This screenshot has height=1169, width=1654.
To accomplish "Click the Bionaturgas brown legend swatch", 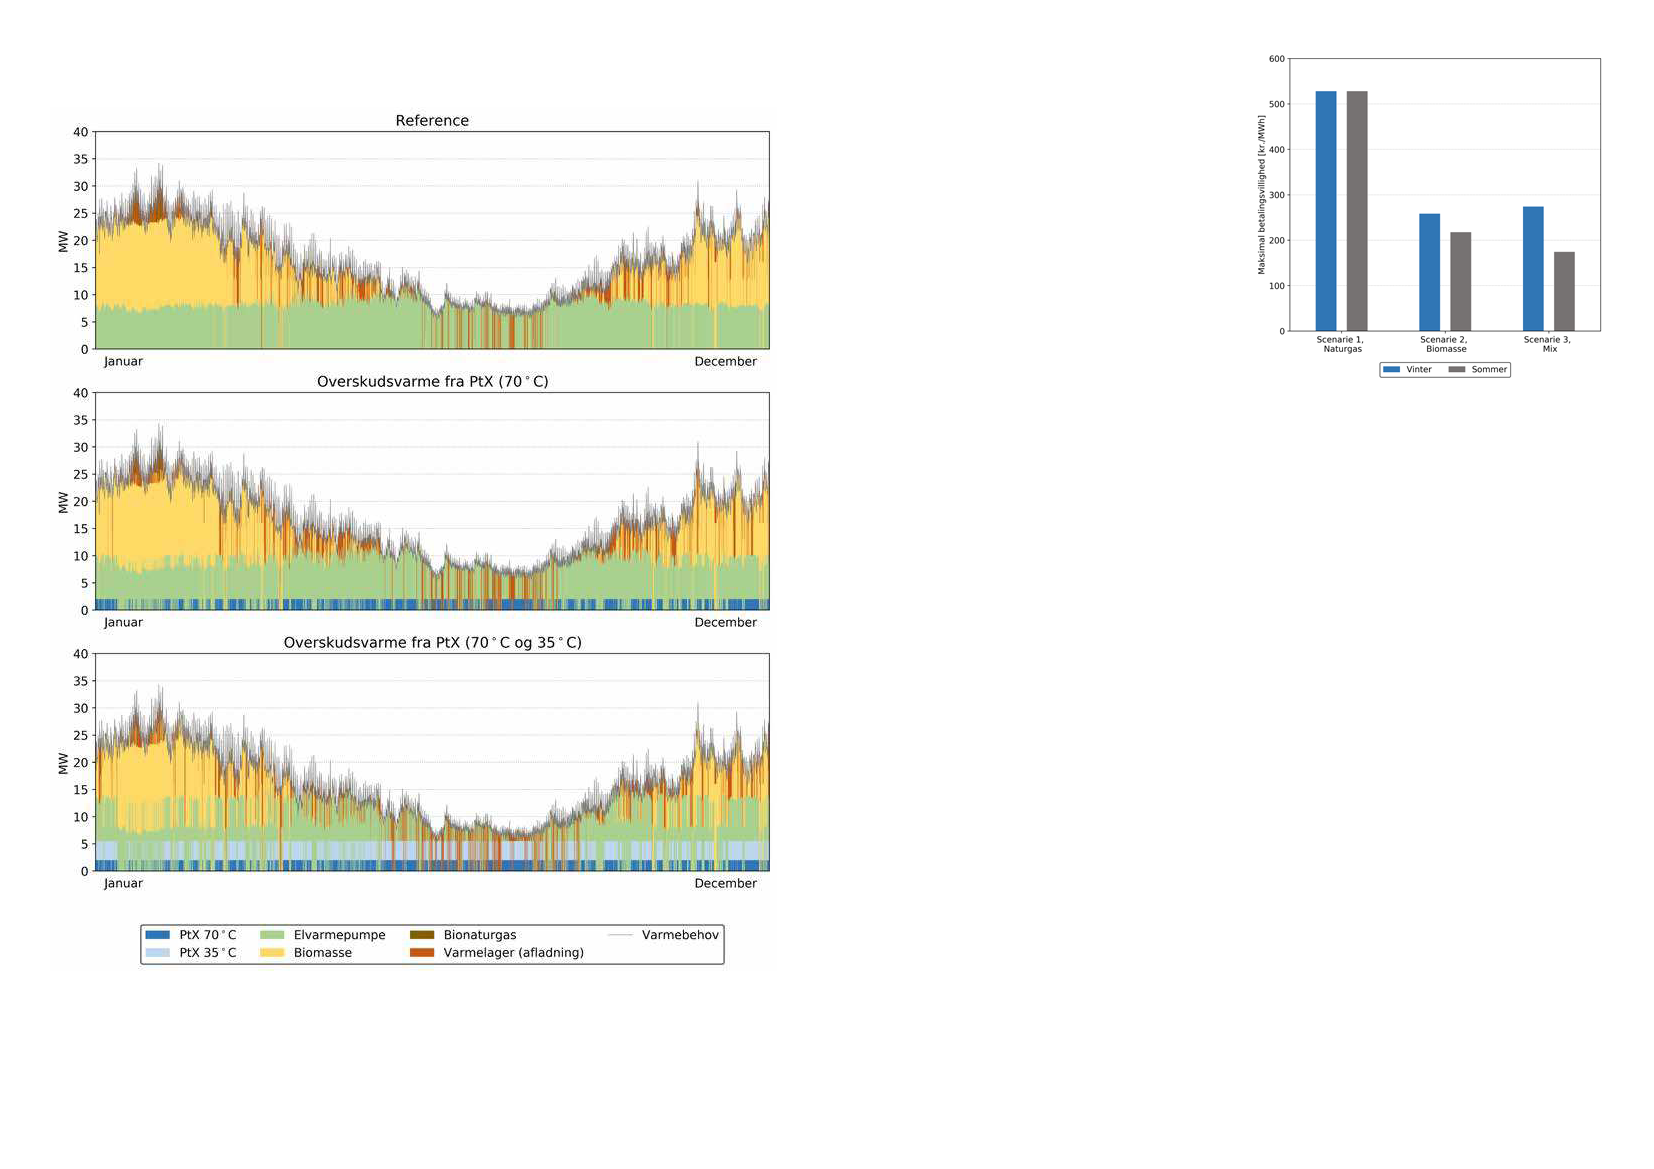I will pos(422,935).
